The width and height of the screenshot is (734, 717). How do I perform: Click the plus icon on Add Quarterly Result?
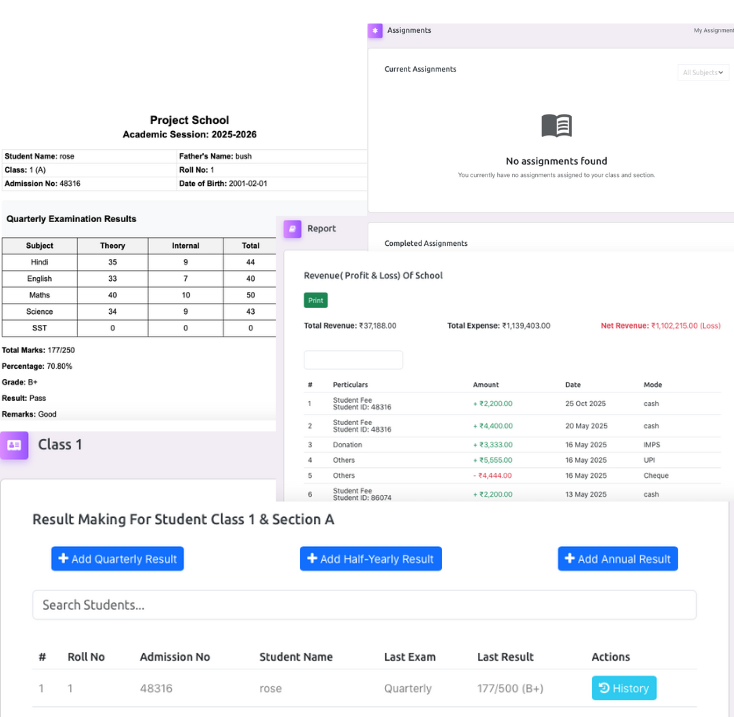point(63,559)
